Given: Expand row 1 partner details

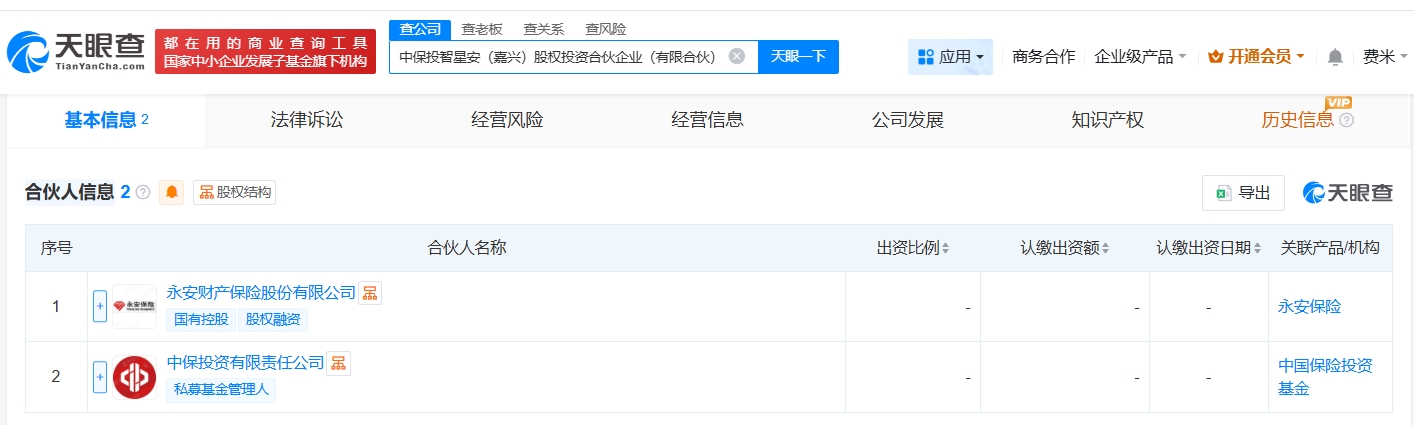Looking at the screenshot, I should coord(100,306).
